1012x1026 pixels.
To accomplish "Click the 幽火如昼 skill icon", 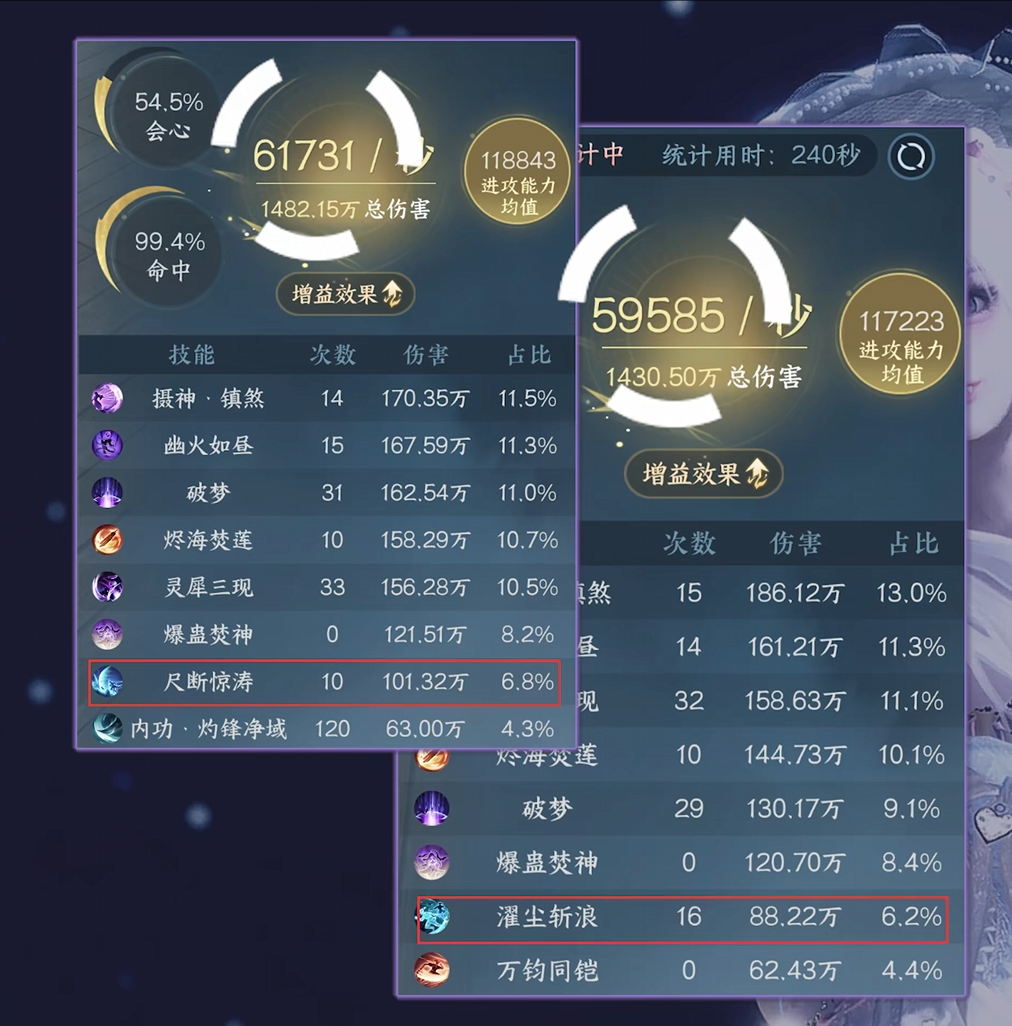I will click(x=107, y=446).
